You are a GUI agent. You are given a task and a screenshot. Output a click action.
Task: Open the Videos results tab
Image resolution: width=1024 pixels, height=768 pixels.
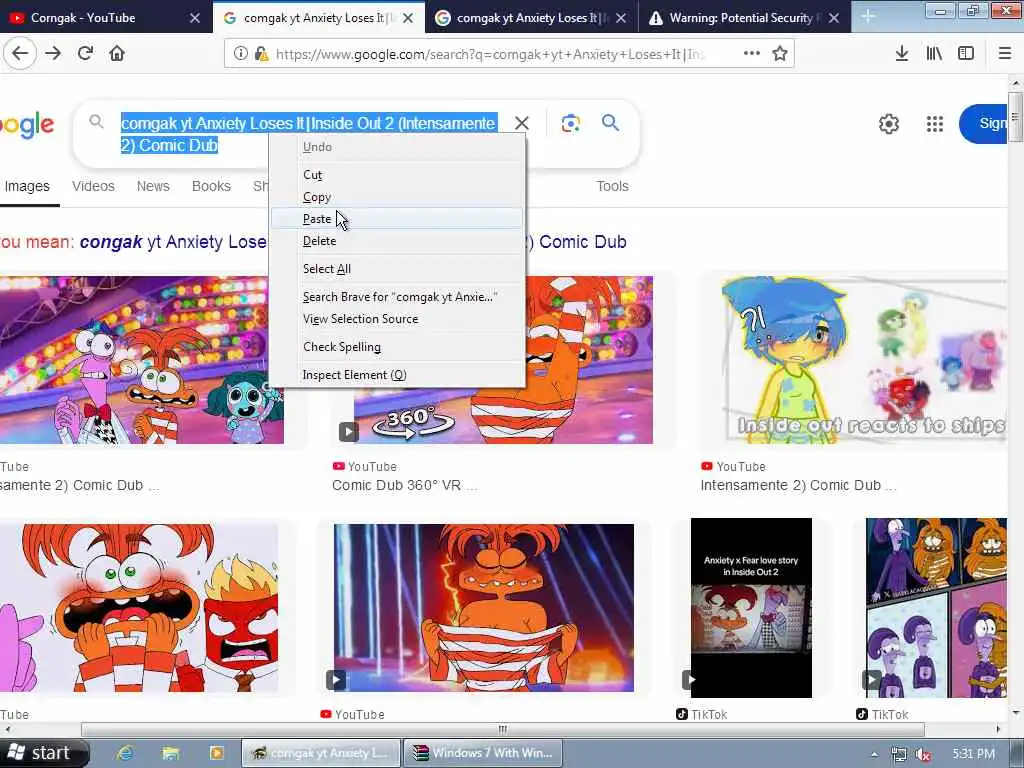click(x=93, y=186)
